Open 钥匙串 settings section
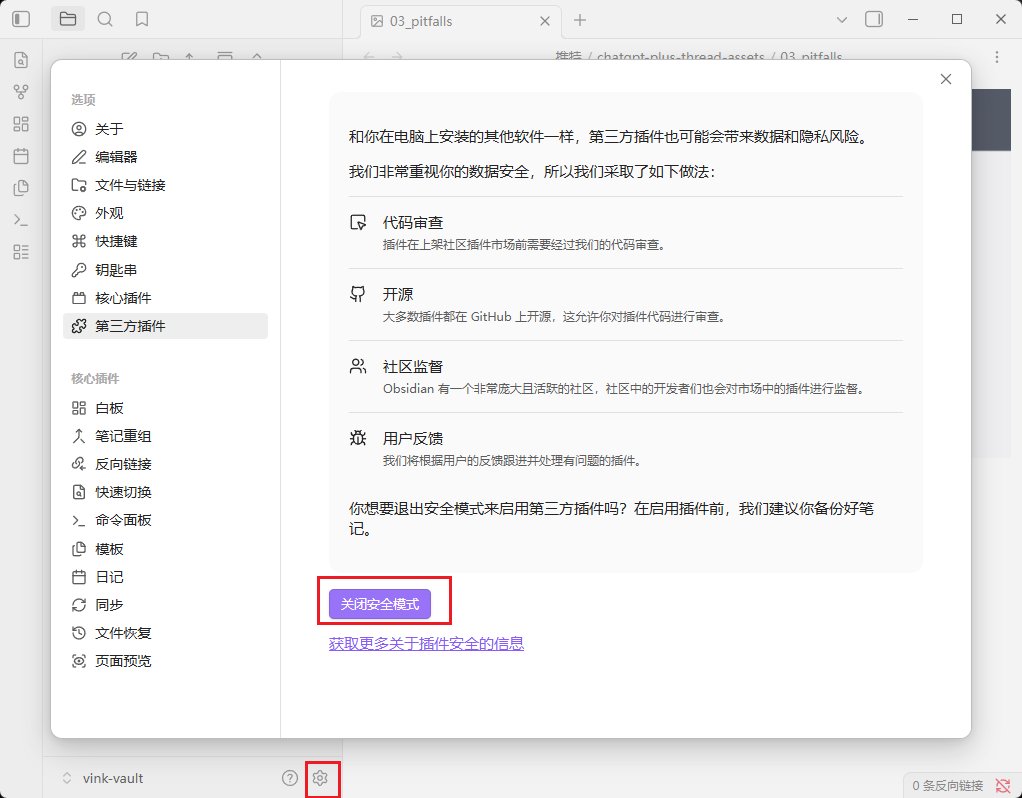The image size is (1022, 798). pos(166,270)
